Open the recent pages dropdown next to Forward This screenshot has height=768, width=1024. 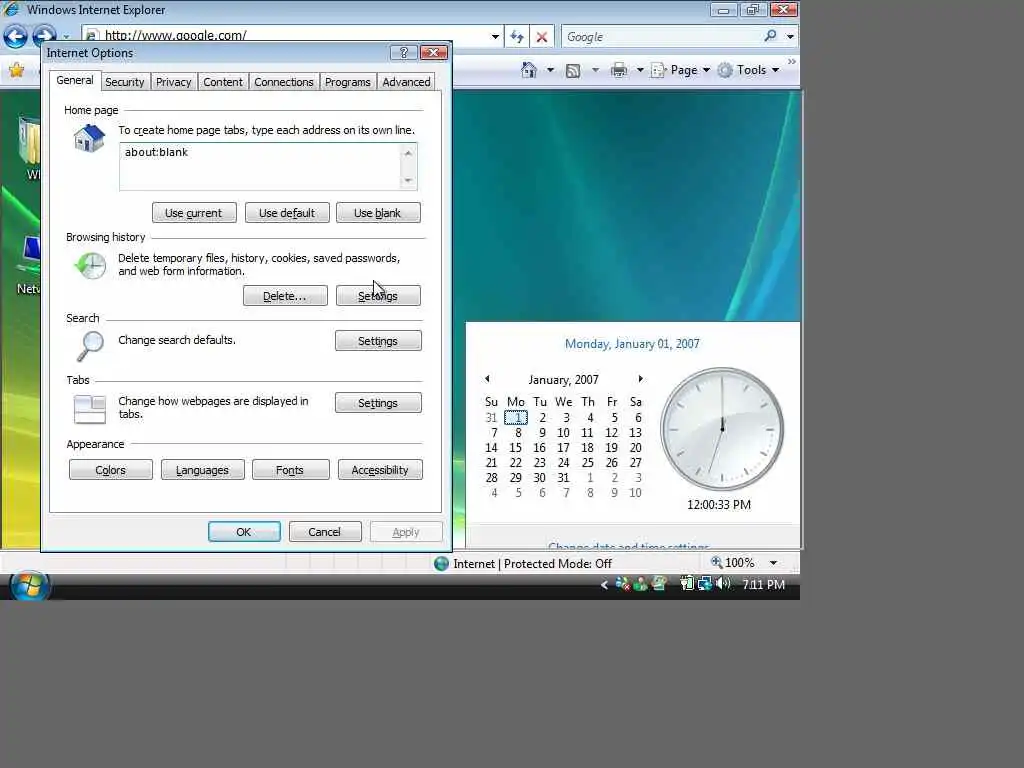[66, 37]
